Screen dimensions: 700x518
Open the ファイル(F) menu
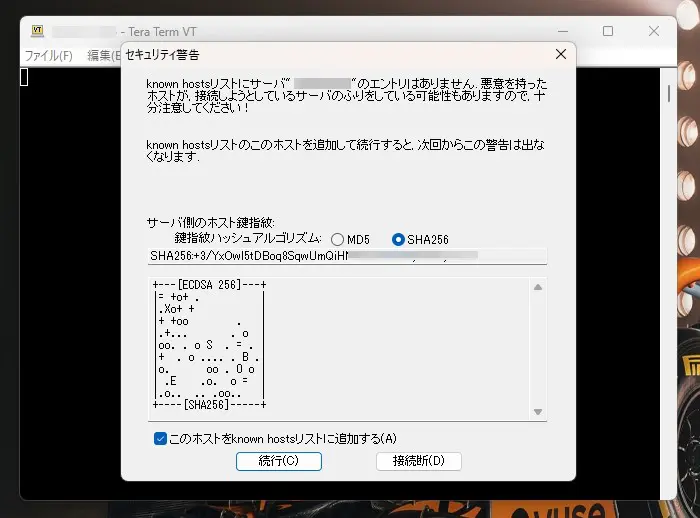pyautogui.click(x=48, y=55)
